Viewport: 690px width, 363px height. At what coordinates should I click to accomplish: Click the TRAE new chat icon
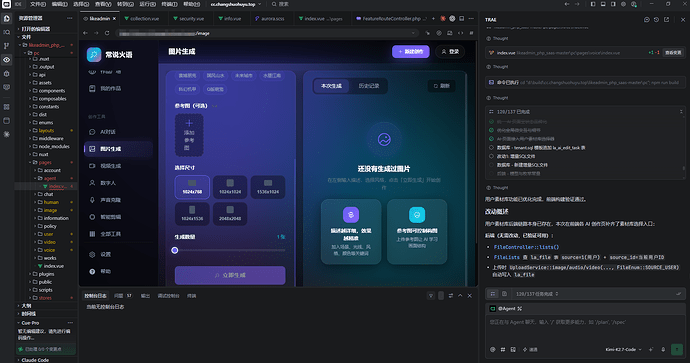tap(646, 20)
